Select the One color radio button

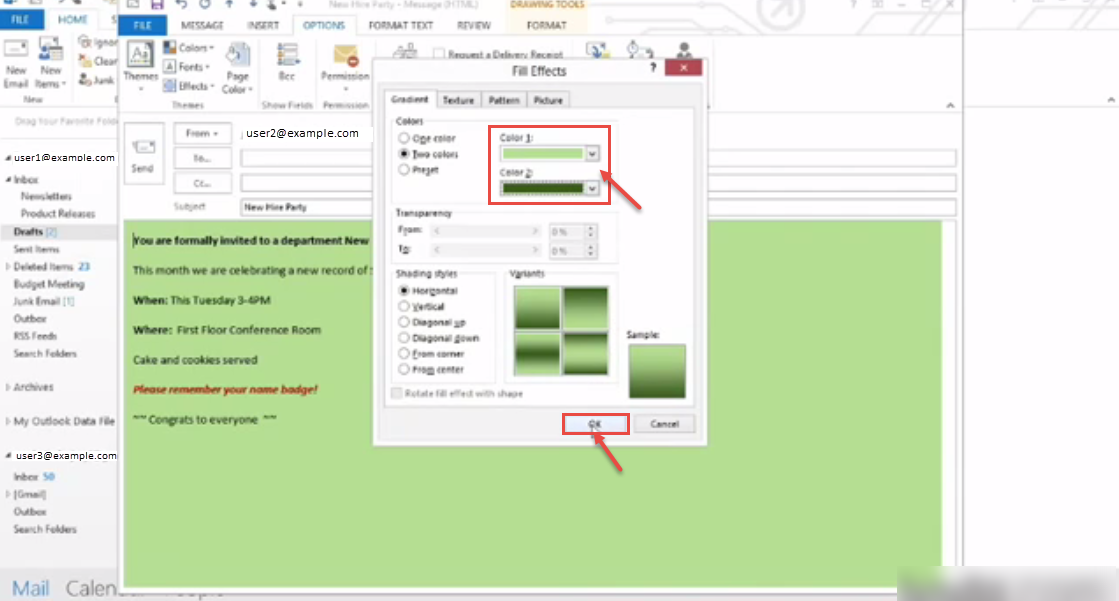[x=404, y=138]
